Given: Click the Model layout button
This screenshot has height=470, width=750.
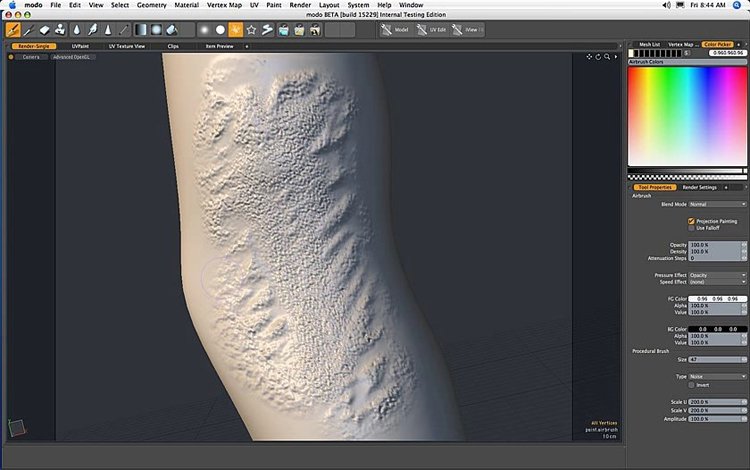Looking at the screenshot, I should (396, 30).
